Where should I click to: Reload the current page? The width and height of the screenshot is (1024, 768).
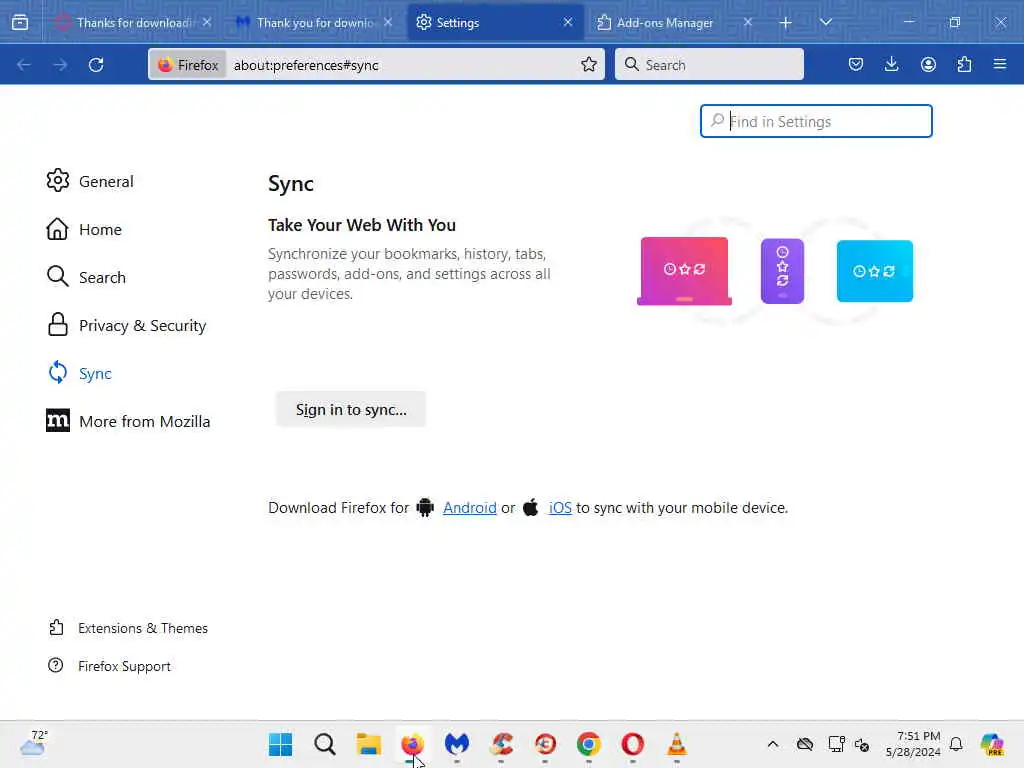(x=96, y=65)
